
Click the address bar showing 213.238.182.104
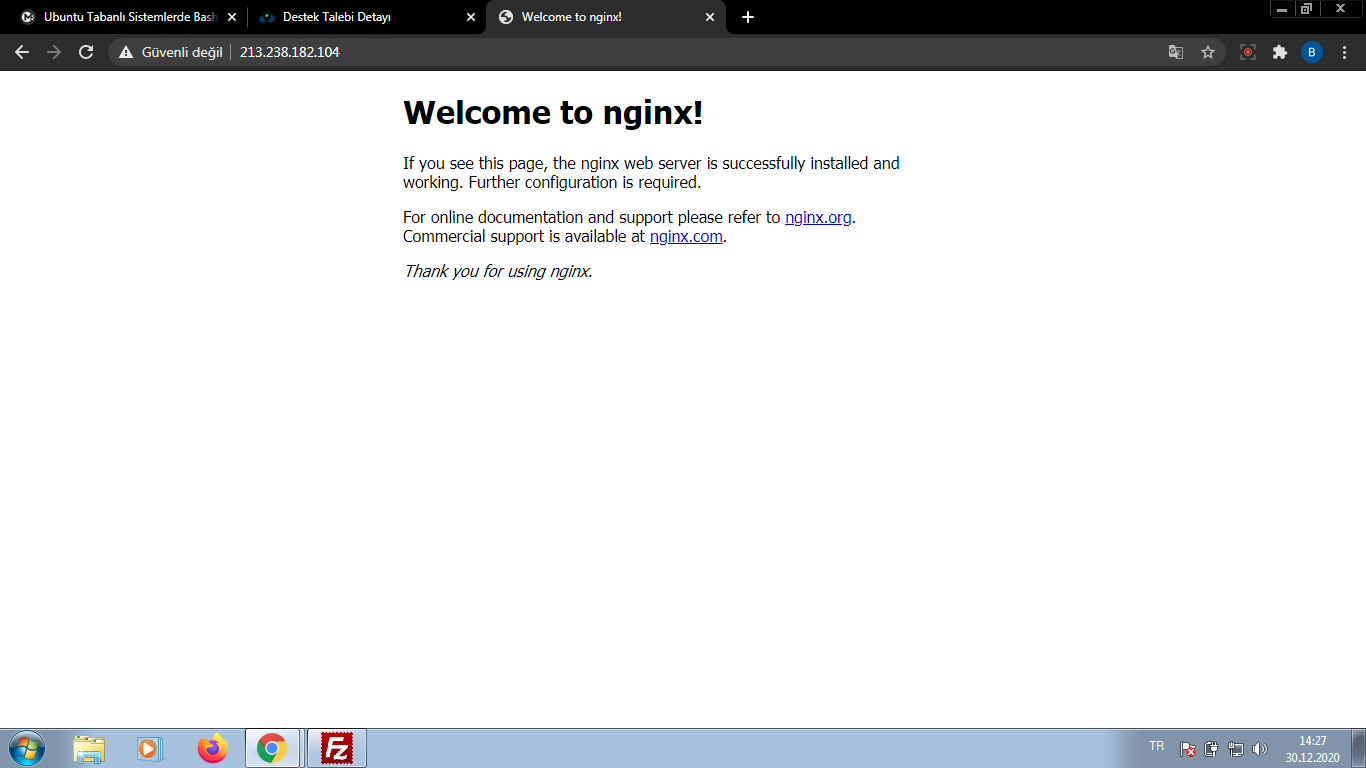pos(600,52)
